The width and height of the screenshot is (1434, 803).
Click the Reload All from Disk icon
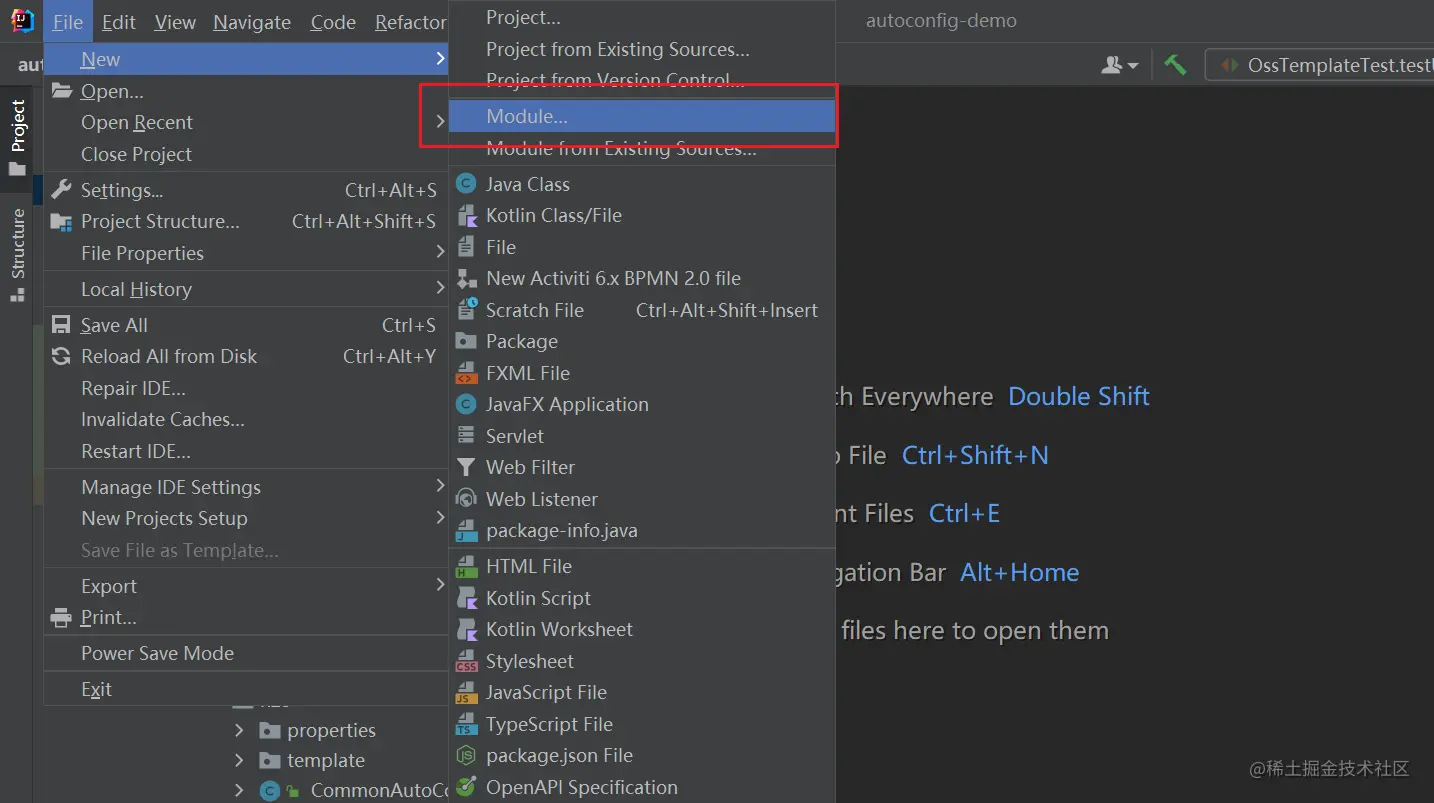(x=62, y=356)
